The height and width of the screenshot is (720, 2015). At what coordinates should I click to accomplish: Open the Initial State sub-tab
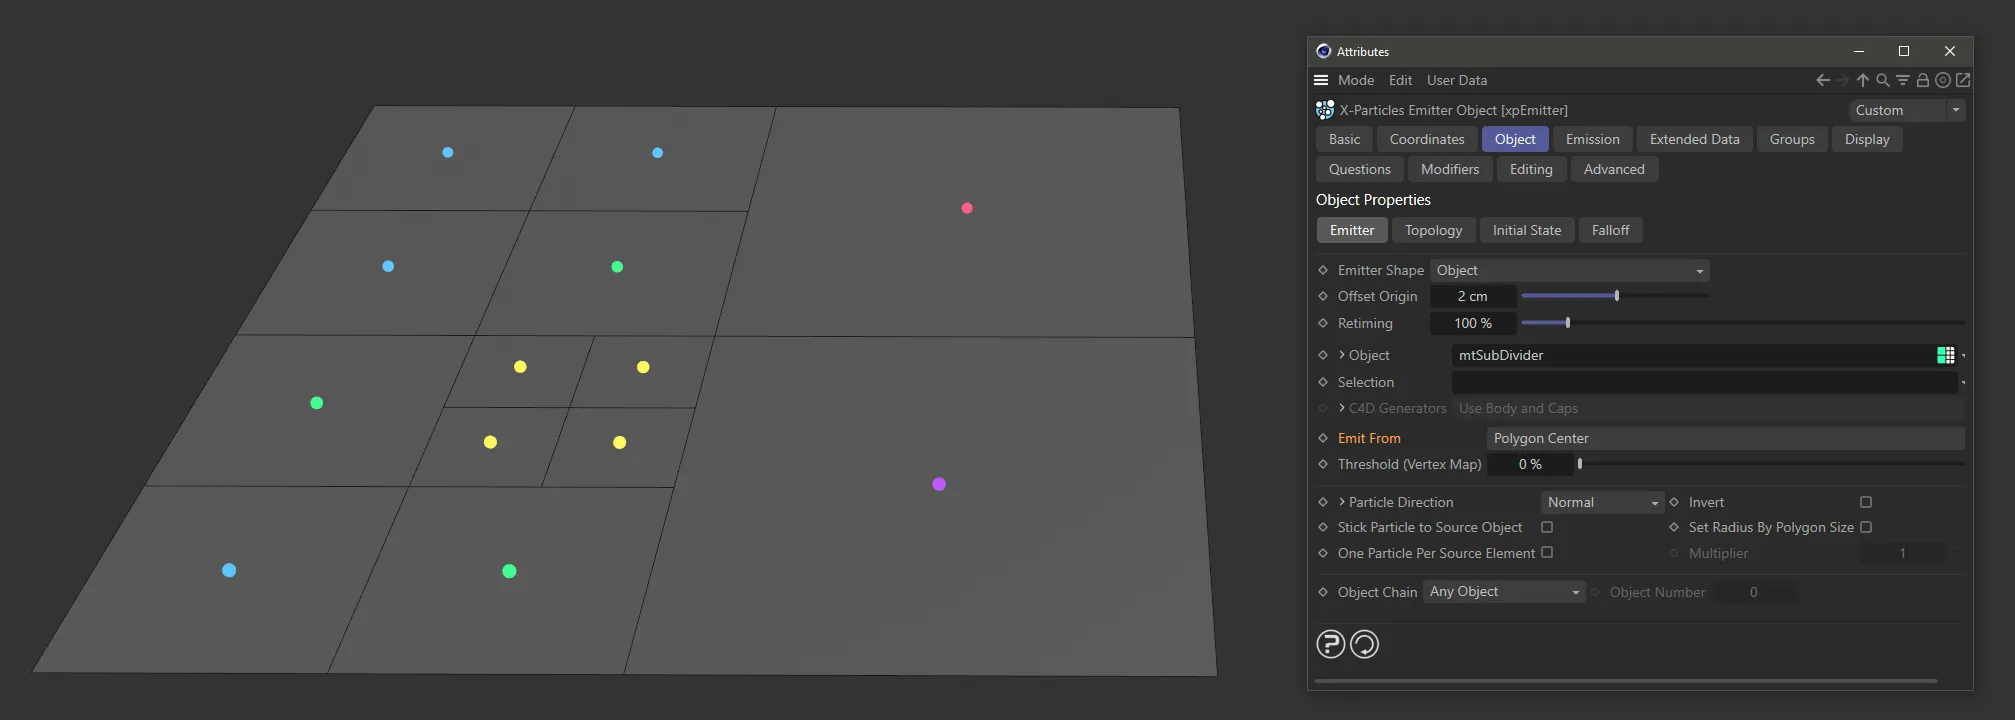(x=1527, y=230)
